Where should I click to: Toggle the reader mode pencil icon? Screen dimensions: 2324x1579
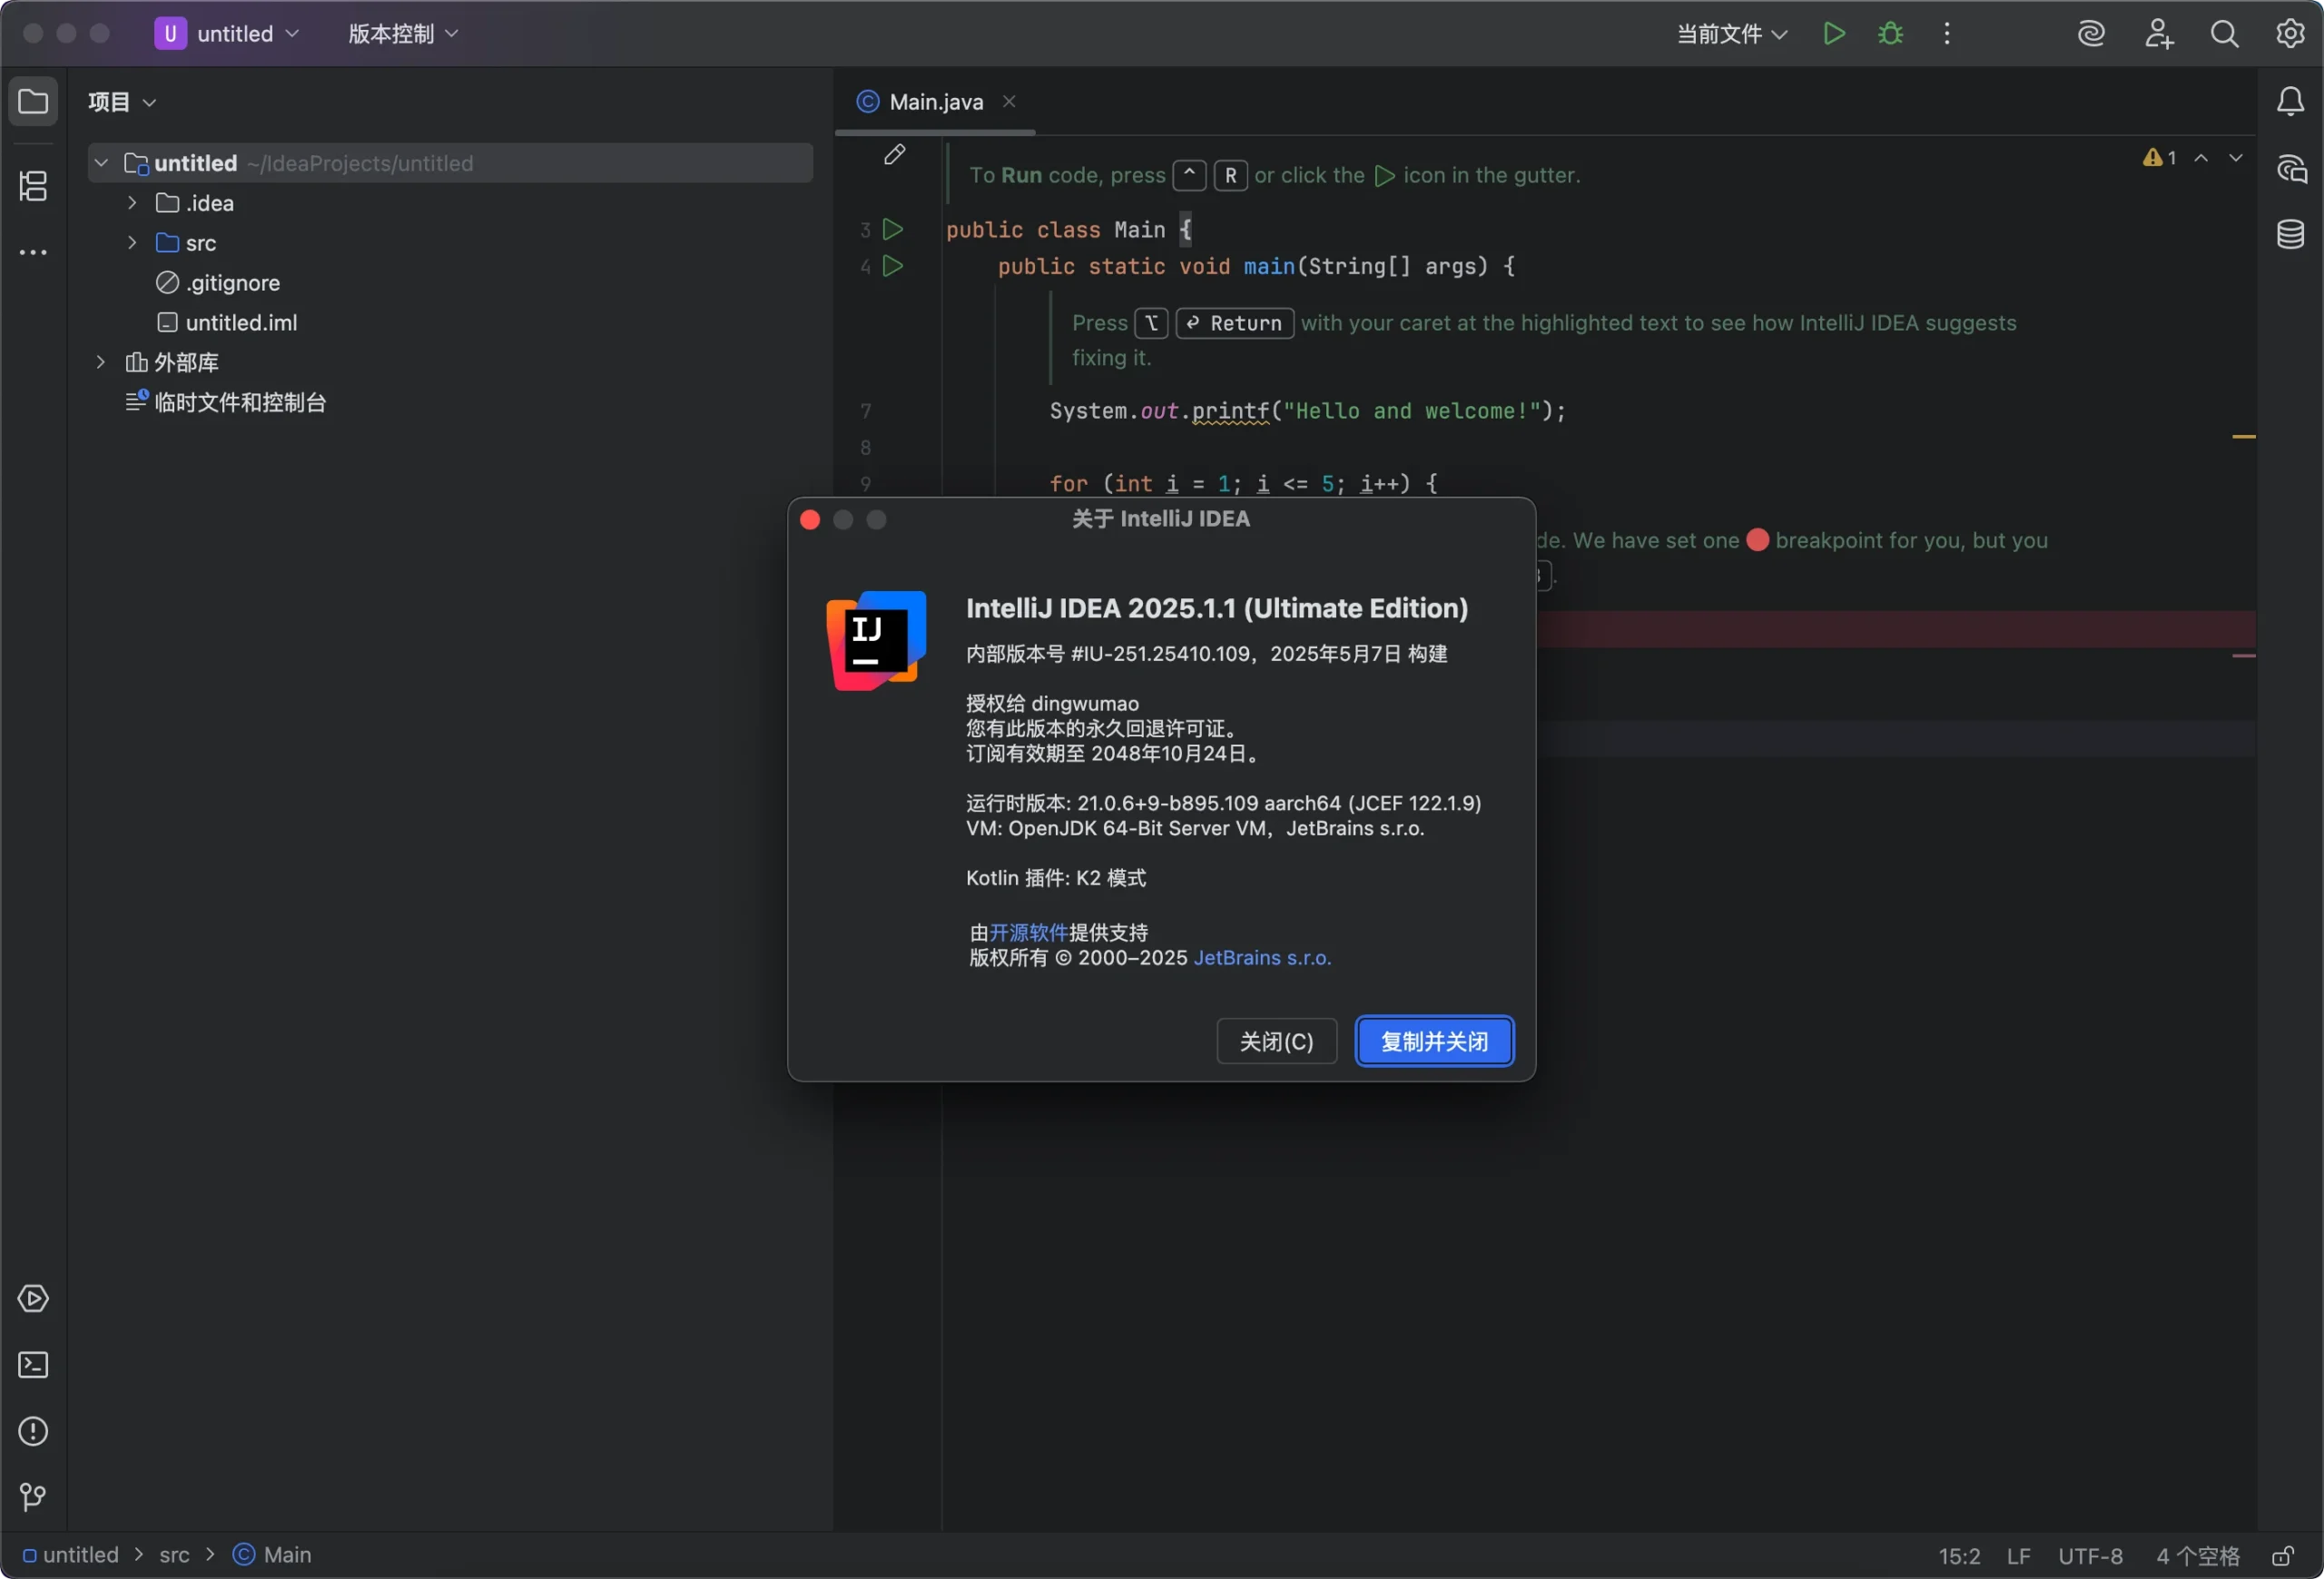pos(894,155)
